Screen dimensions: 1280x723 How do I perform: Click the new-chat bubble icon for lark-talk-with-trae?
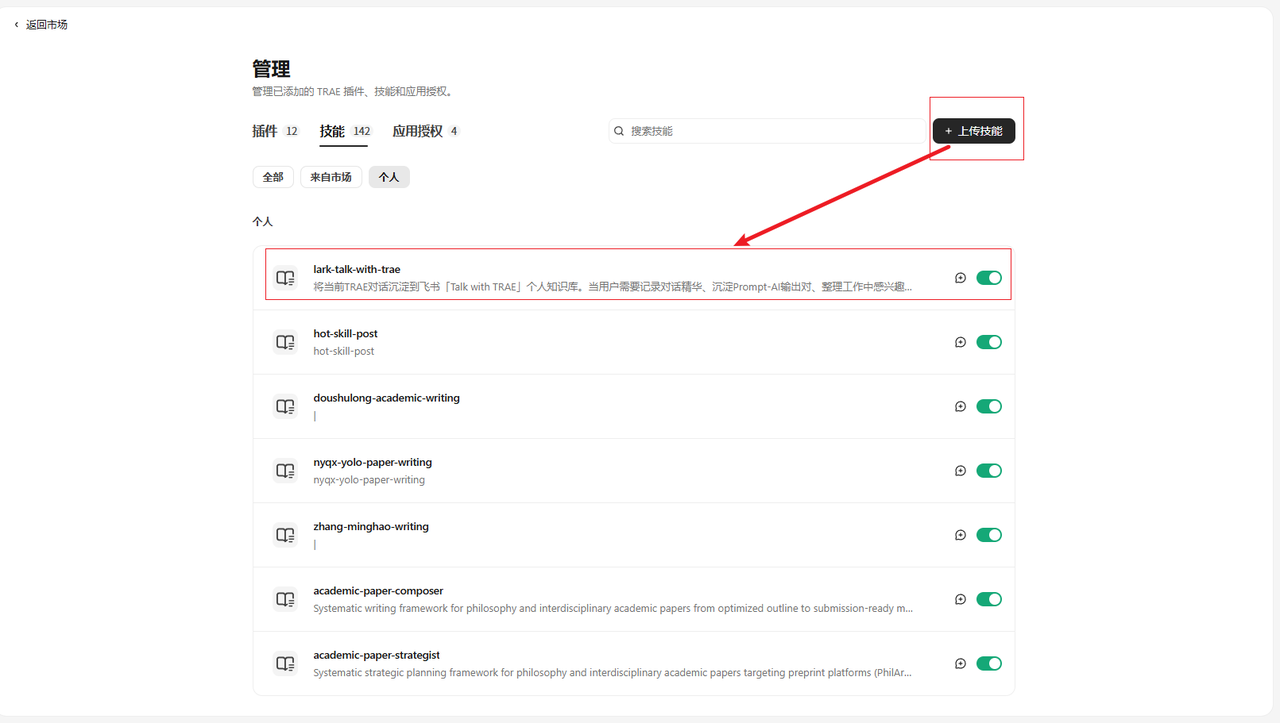pyautogui.click(x=960, y=278)
